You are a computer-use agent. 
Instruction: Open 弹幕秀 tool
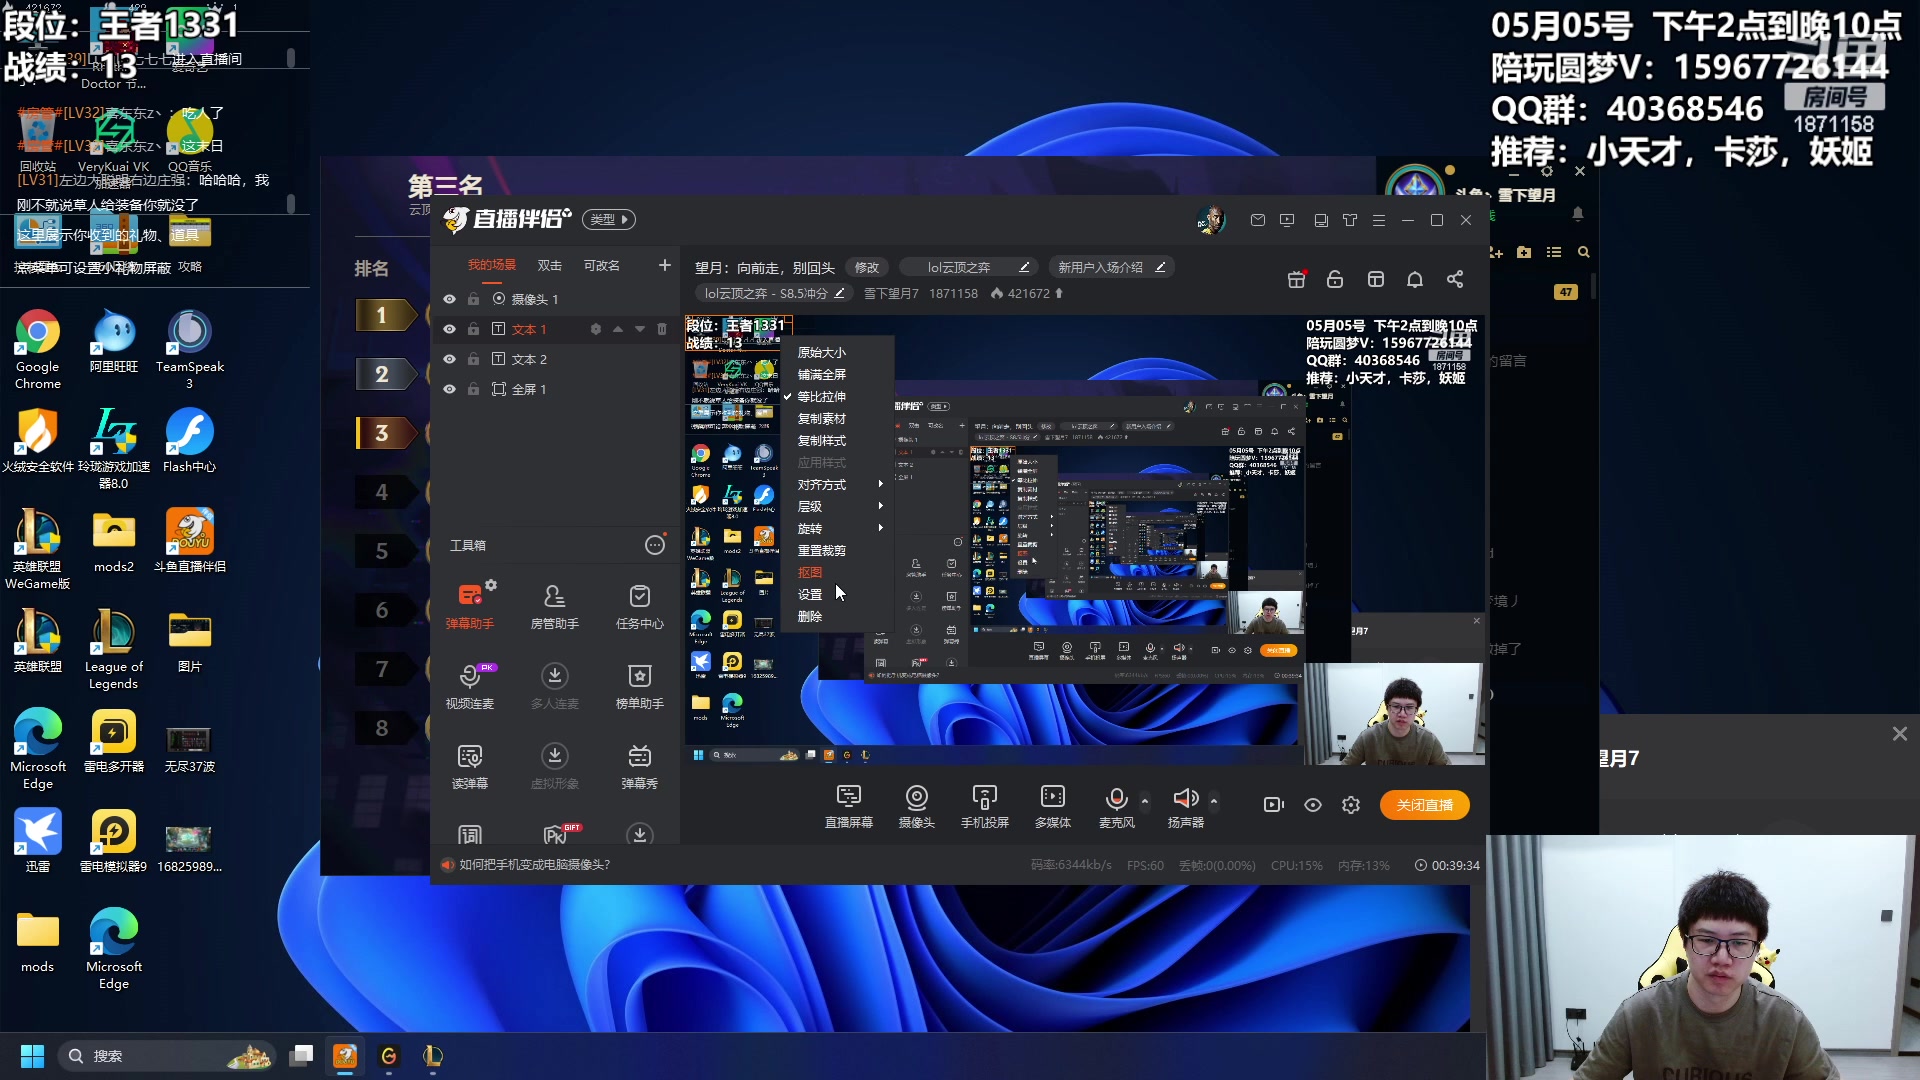click(x=639, y=766)
